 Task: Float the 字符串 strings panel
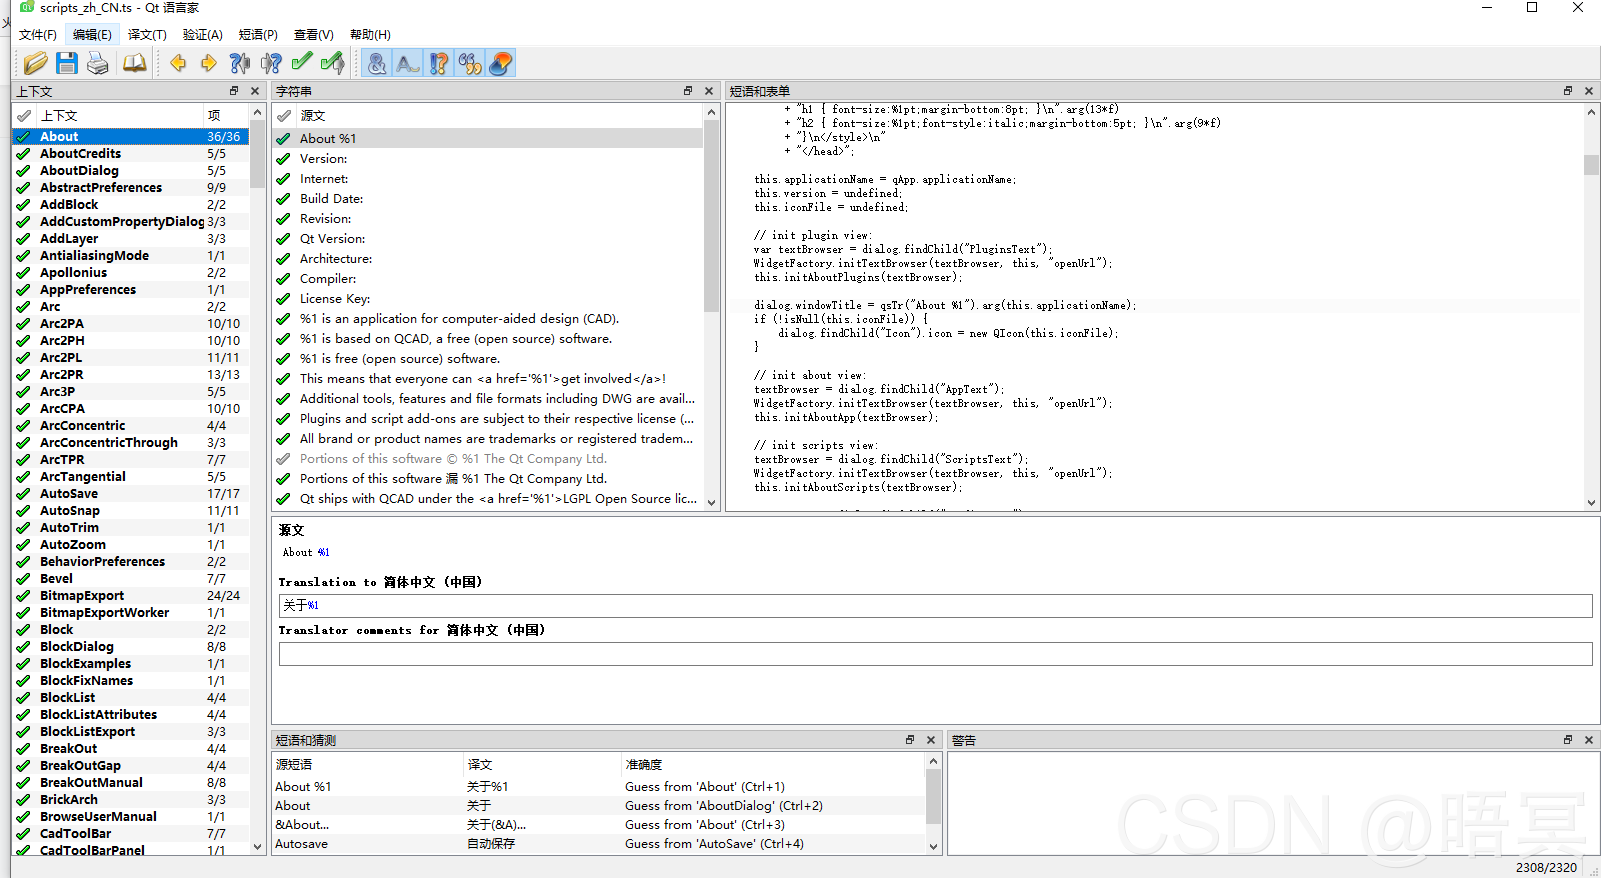pos(688,91)
